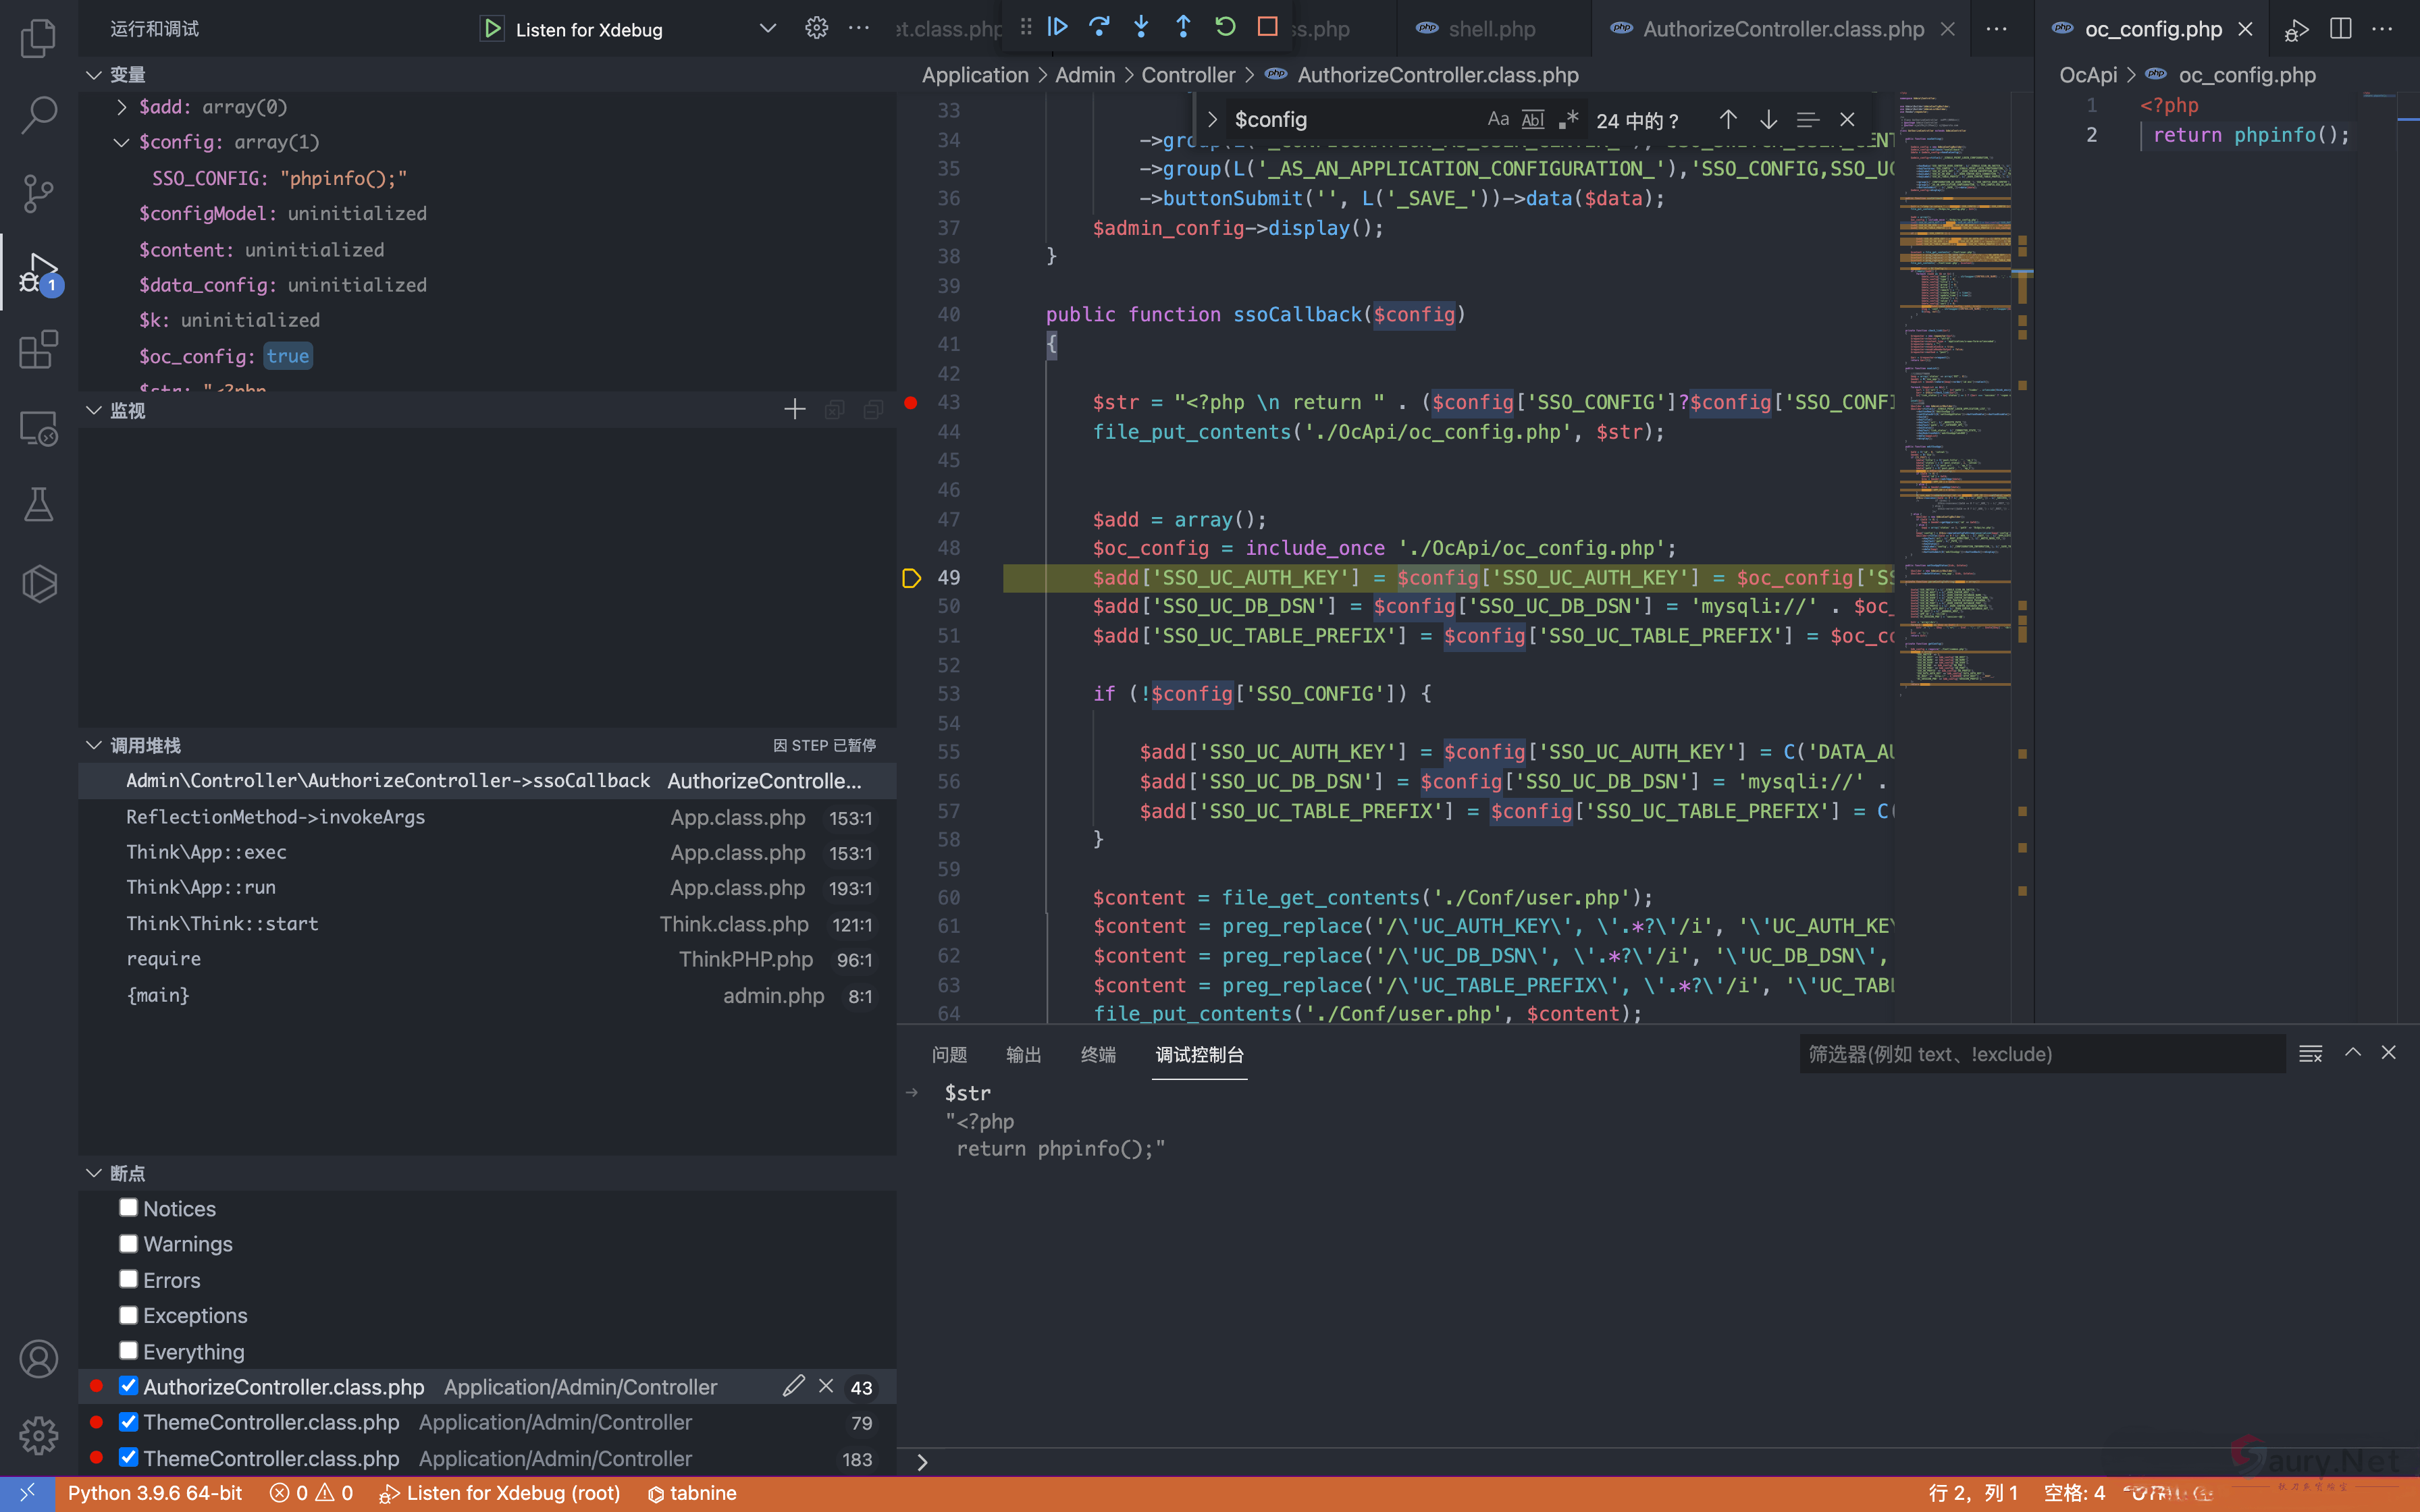Open launch.json with the gear icon
2420x1512 pixels.
pos(816,28)
